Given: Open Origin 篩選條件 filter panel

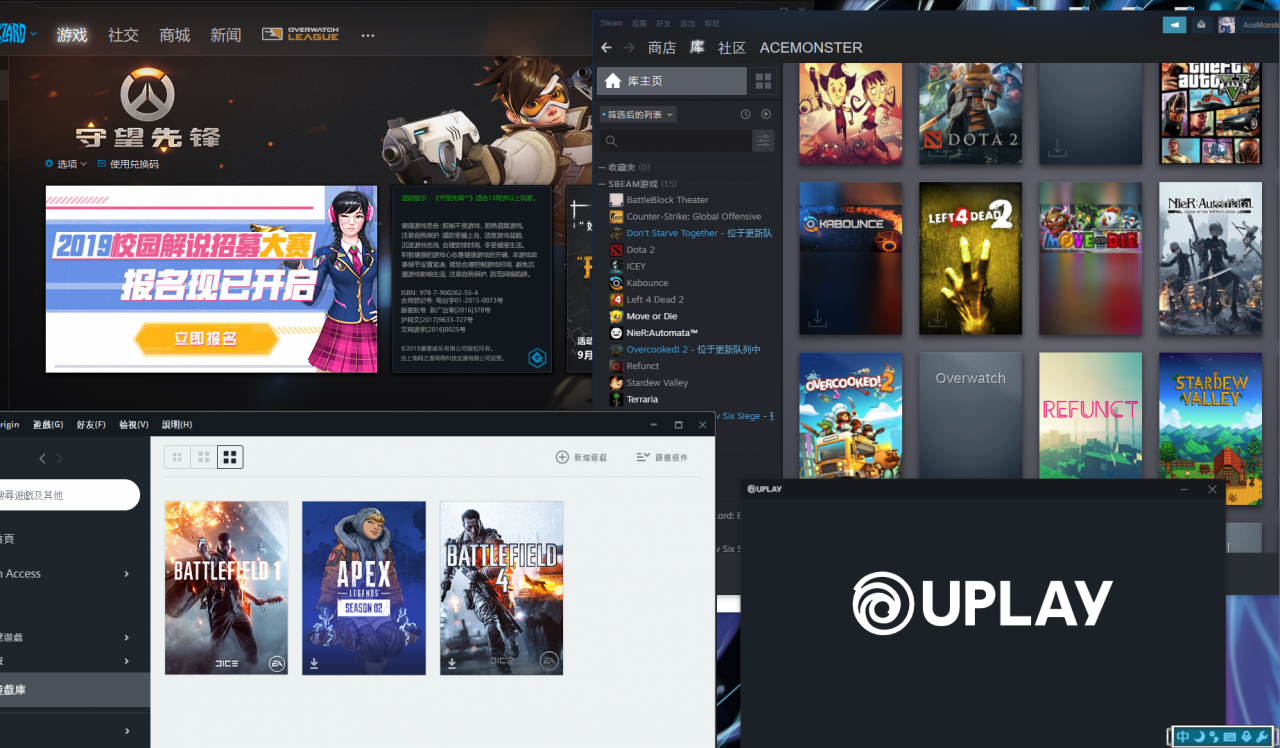Looking at the screenshot, I should point(662,457).
